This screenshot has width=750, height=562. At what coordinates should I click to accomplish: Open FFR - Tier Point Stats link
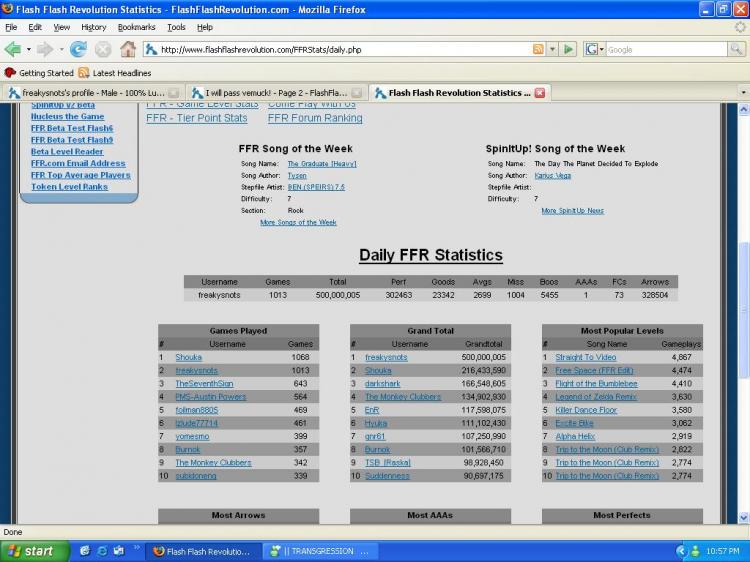point(197,118)
